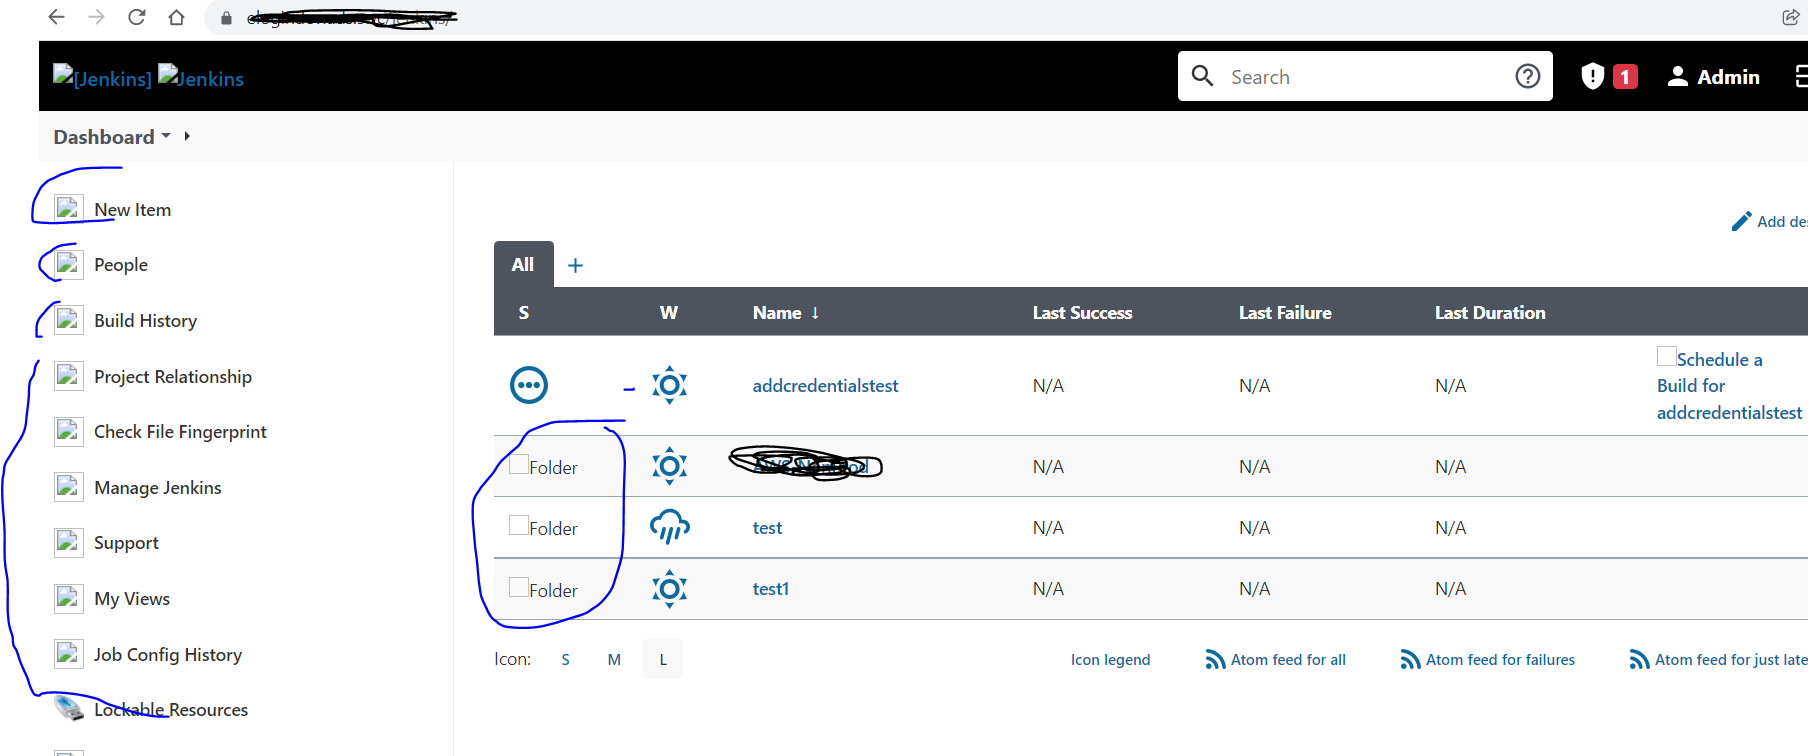Focus the Search input field
Viewport: 1808px width, 756px height.
pos(1365,76)
